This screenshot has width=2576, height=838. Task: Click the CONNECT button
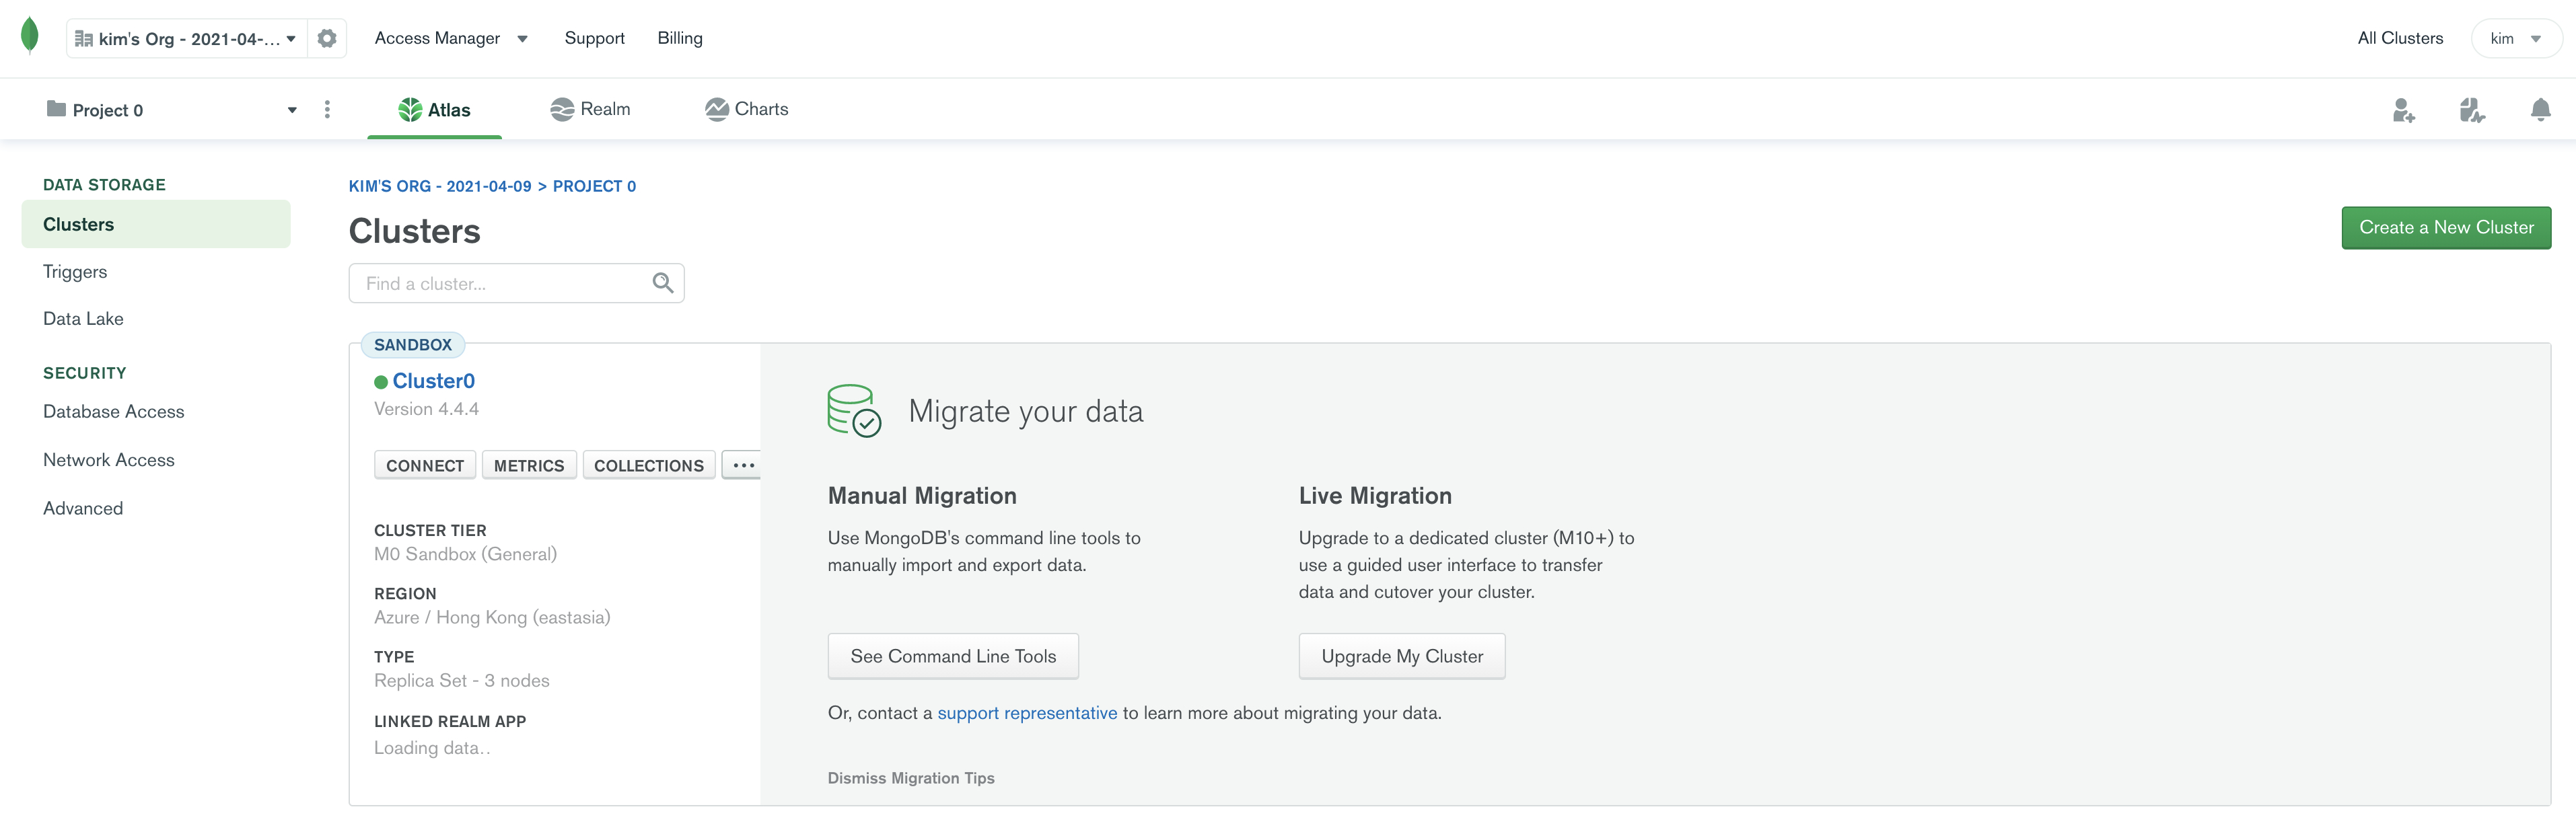tap(425, 466)
